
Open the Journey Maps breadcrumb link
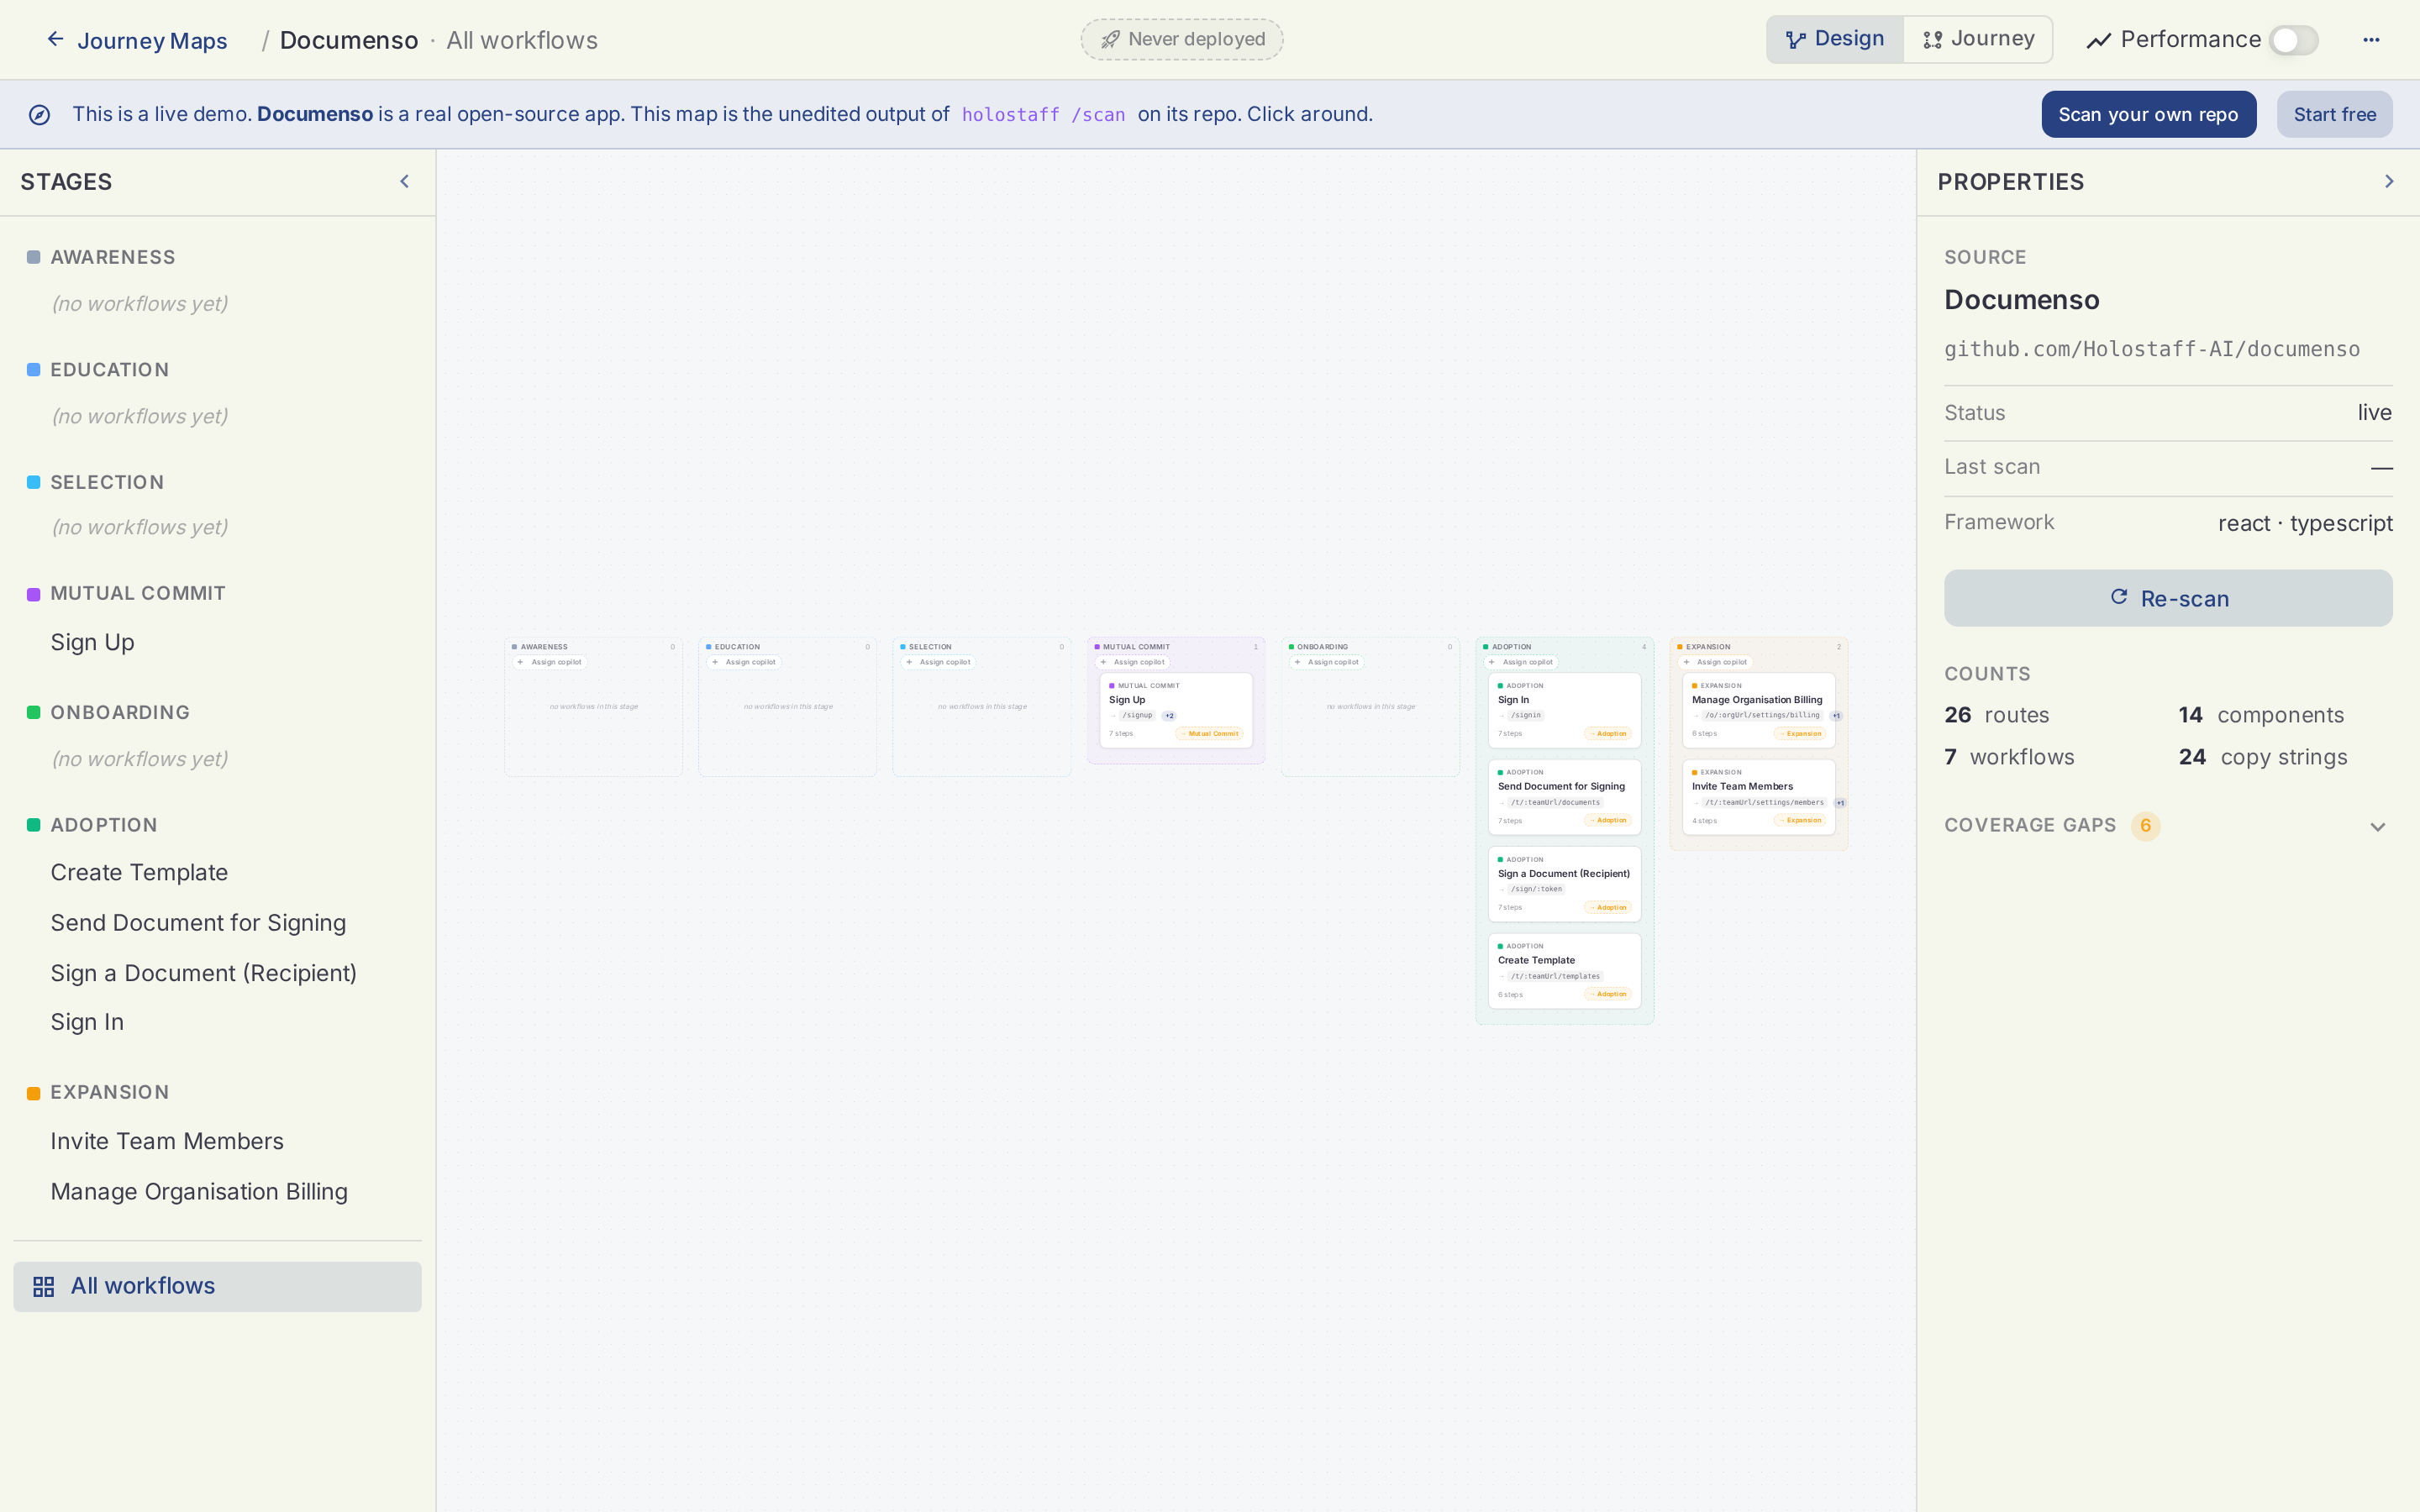(152, 41)
